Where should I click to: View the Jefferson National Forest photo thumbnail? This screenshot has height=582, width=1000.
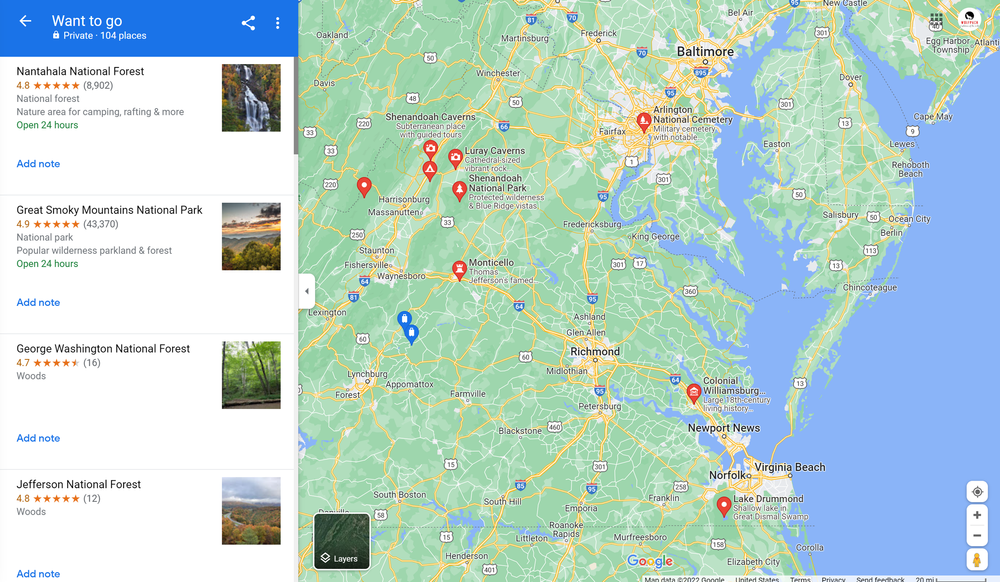pos(251,511)
